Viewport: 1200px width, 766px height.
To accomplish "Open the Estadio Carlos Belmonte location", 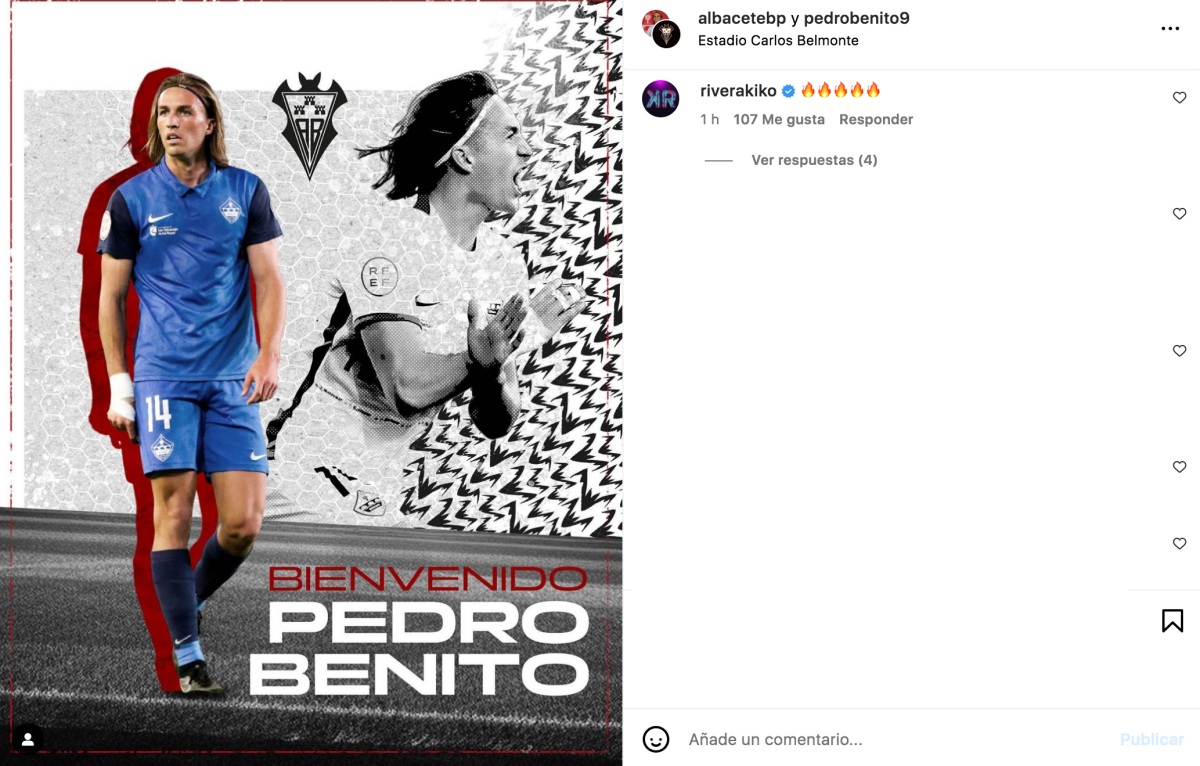I will point(778,41).
